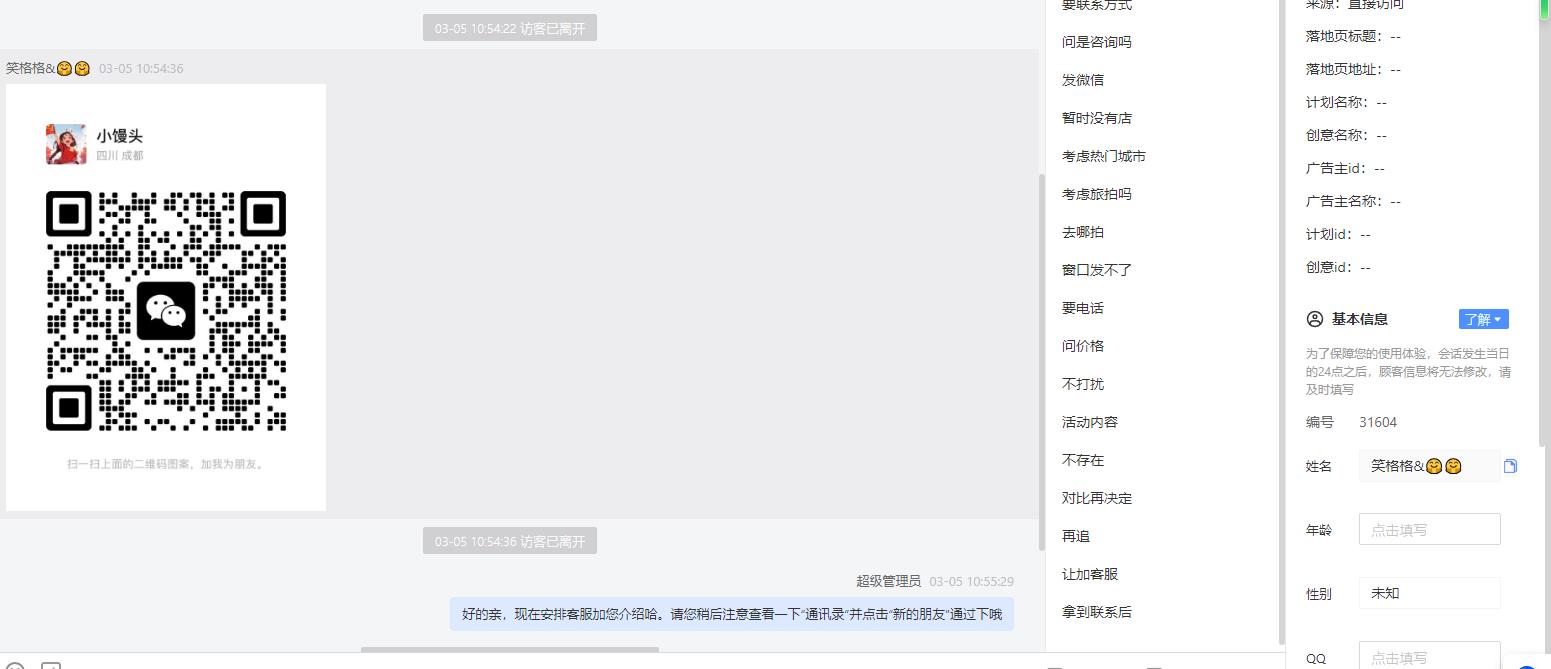The image size is (1551, 669).
Task: Select quick reply 让加客服
Action: click(1089, 574)
